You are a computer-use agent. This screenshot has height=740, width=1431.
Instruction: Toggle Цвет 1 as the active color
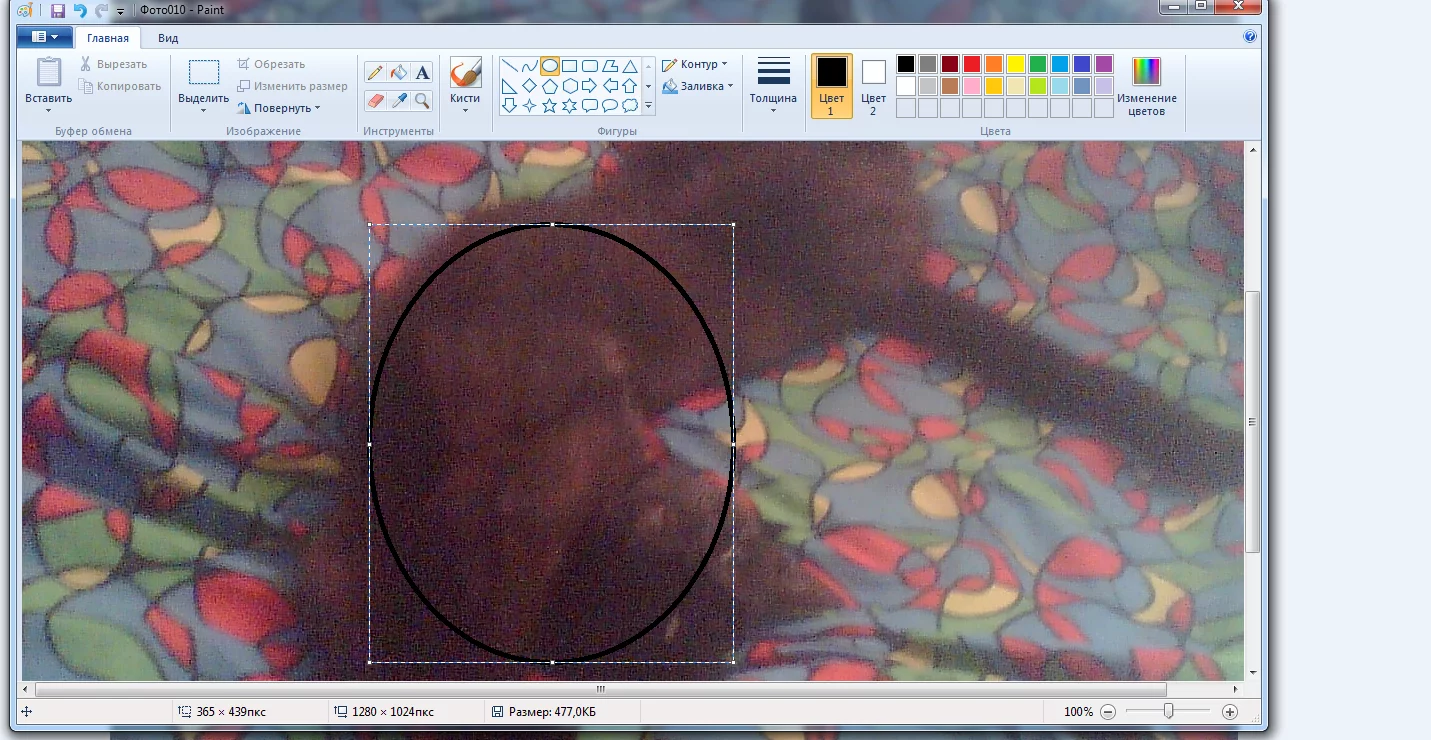(831, 85)
